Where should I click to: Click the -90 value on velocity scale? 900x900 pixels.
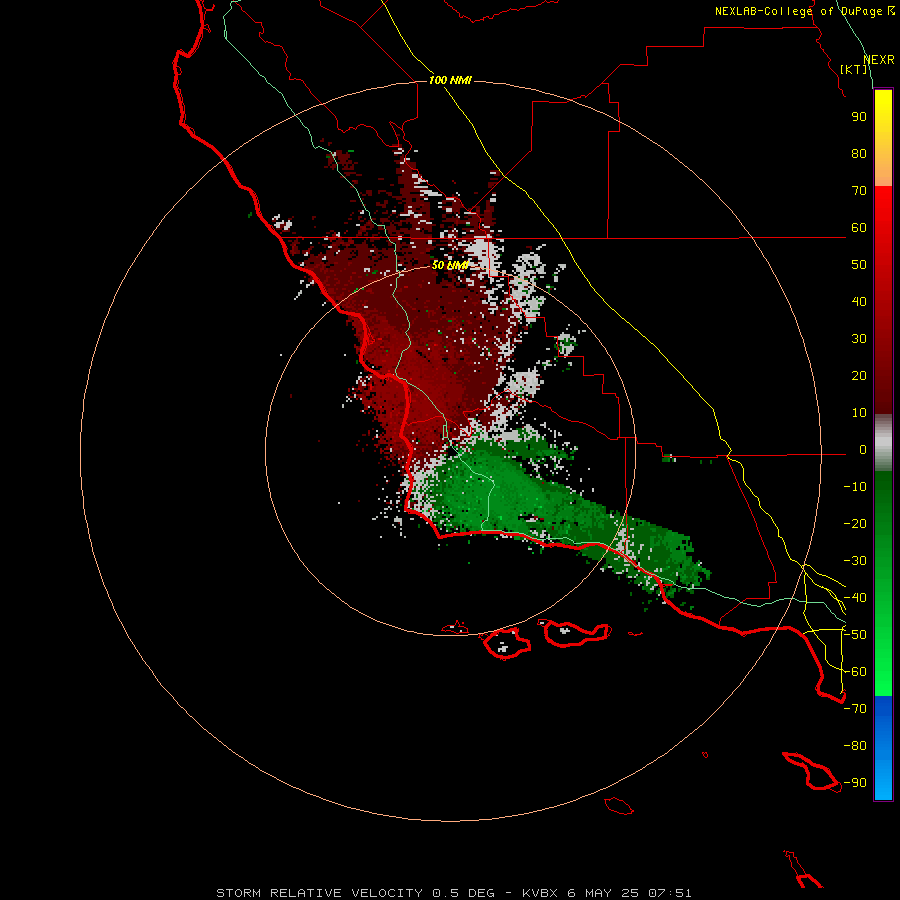855,783
